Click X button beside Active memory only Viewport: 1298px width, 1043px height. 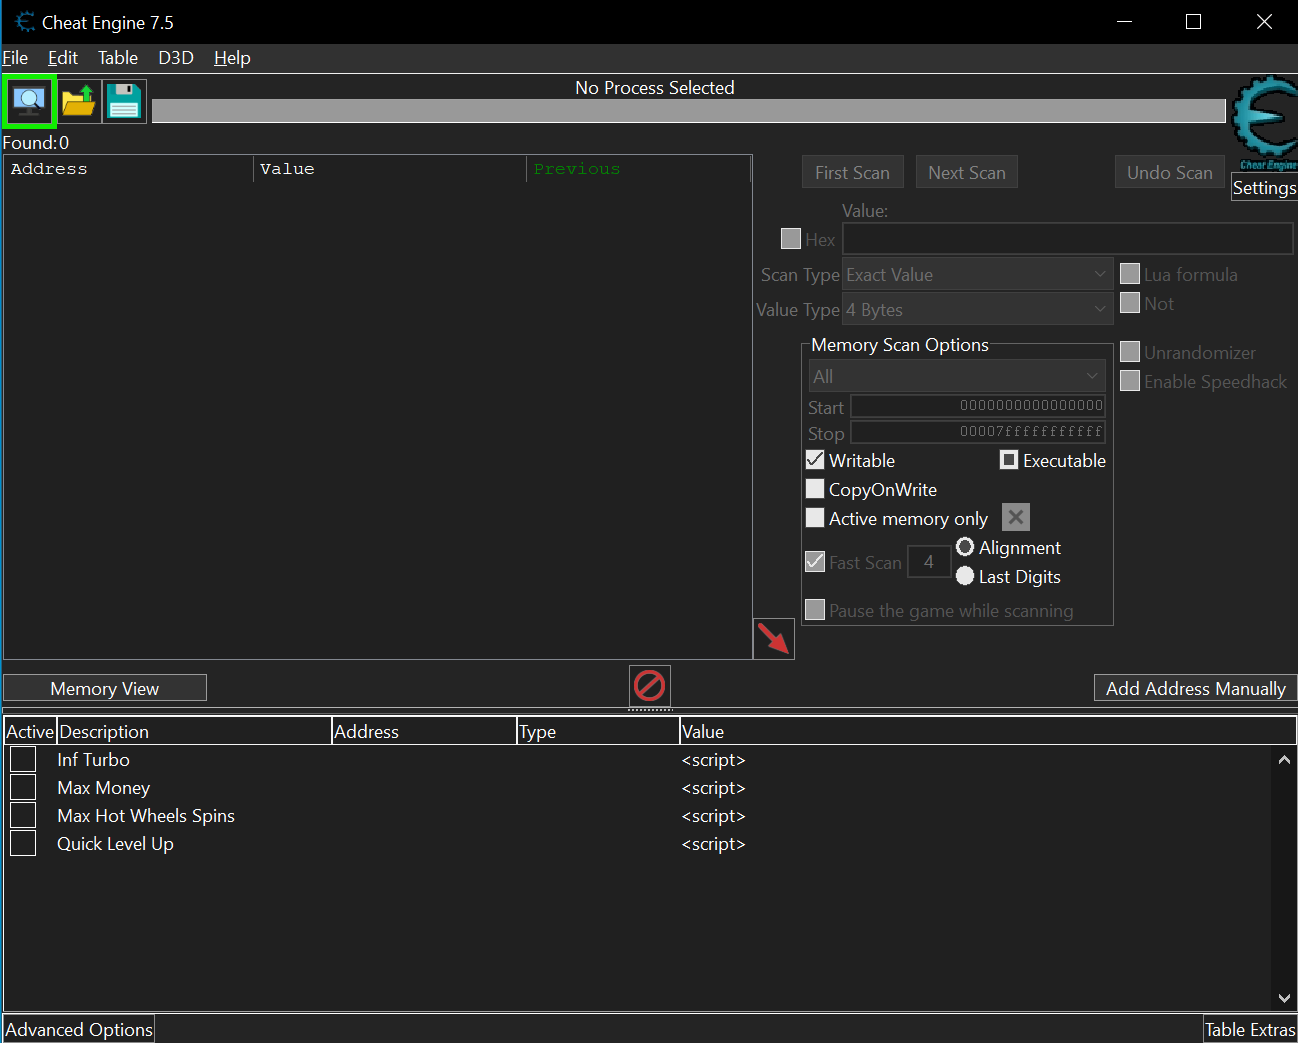tap(1016, 517)
